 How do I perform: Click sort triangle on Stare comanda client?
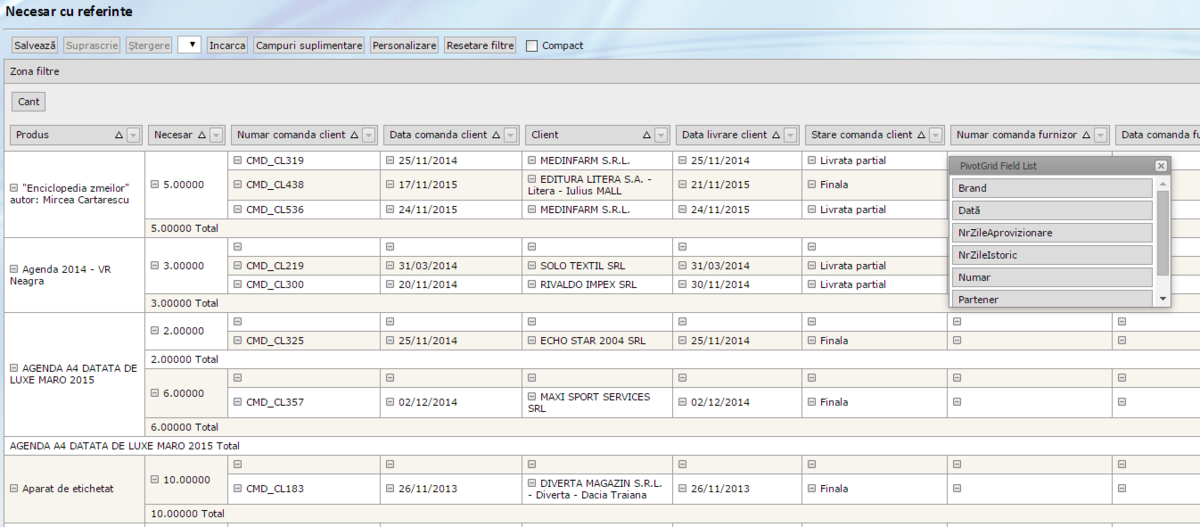point(921,135)
